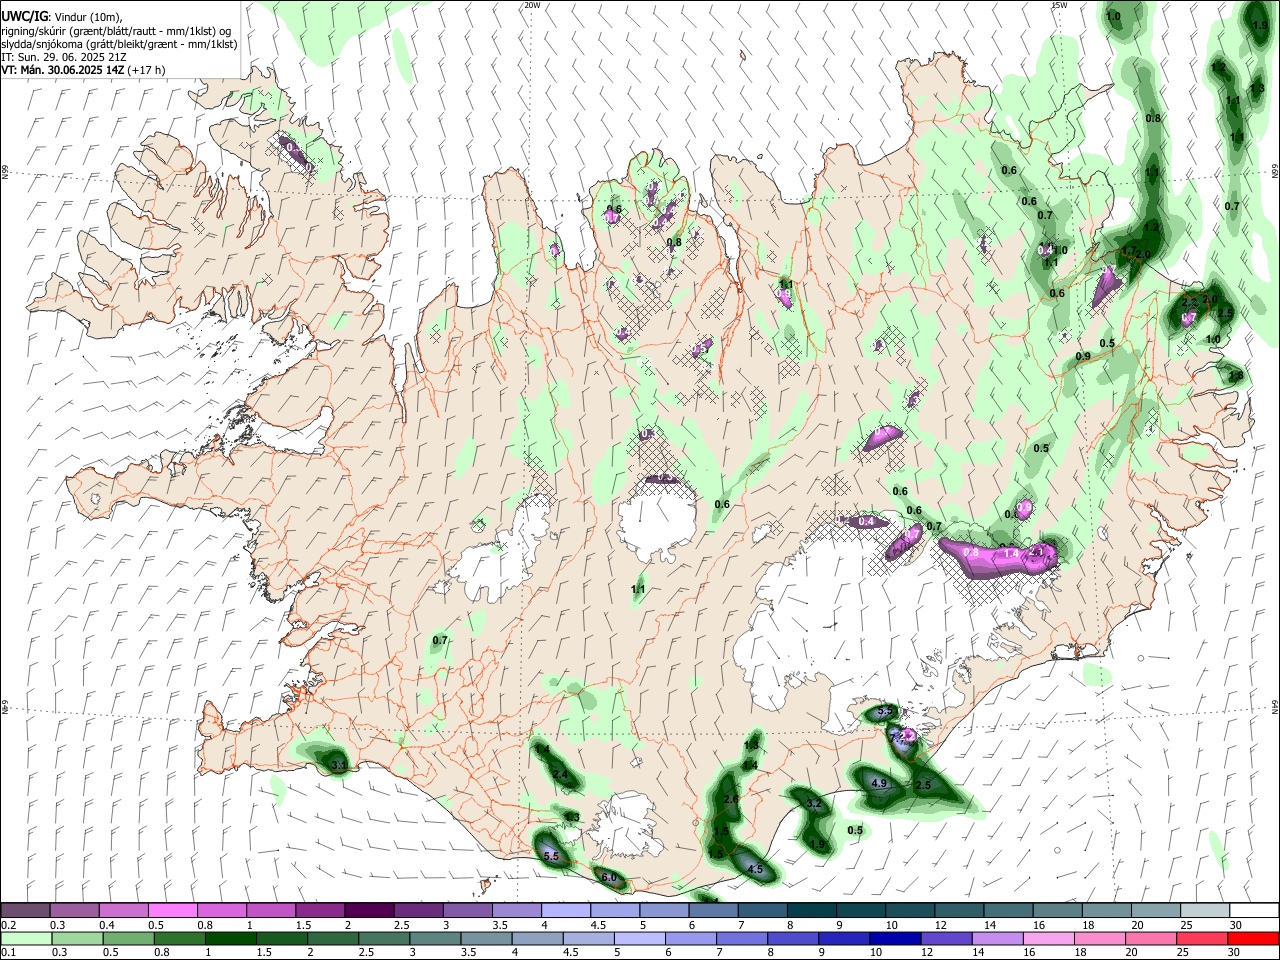Click the '0.1' rain scale label

pos(8,953)
